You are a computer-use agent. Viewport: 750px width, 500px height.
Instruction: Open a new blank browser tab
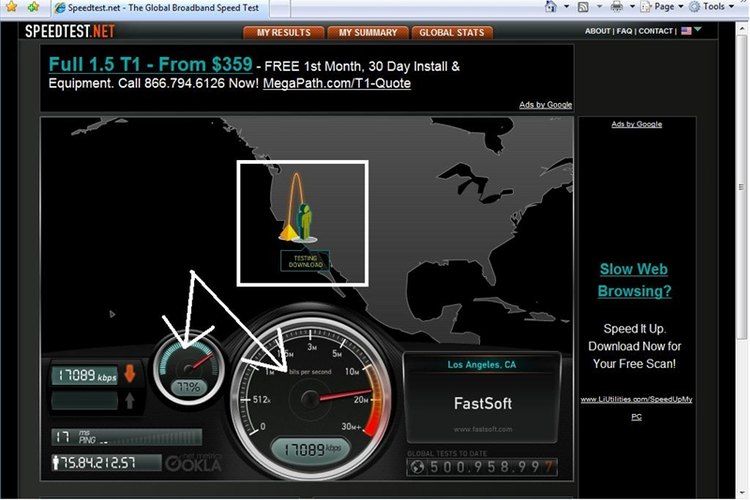coord(279,8)
